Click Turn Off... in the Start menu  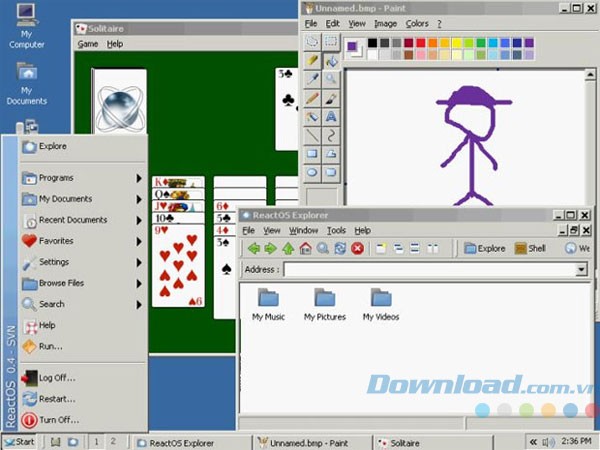pos(59,420)
